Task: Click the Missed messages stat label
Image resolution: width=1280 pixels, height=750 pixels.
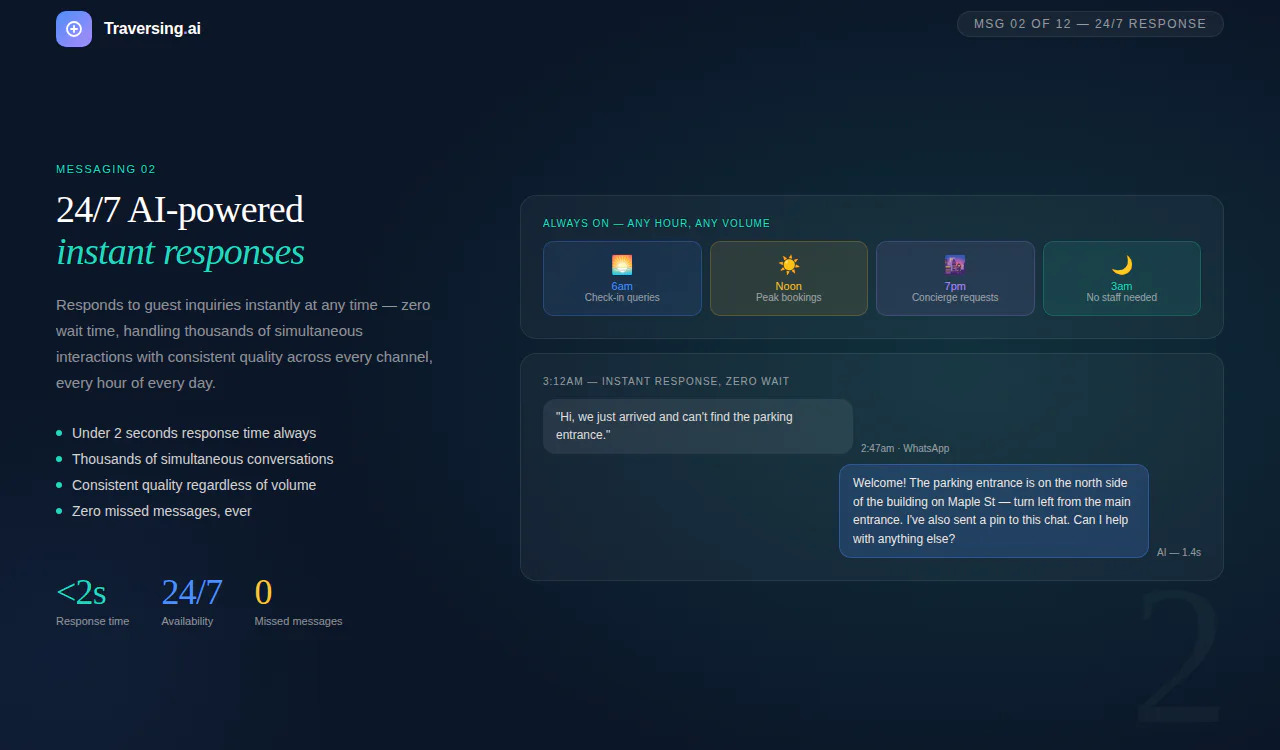Action: tap(298, 621)
